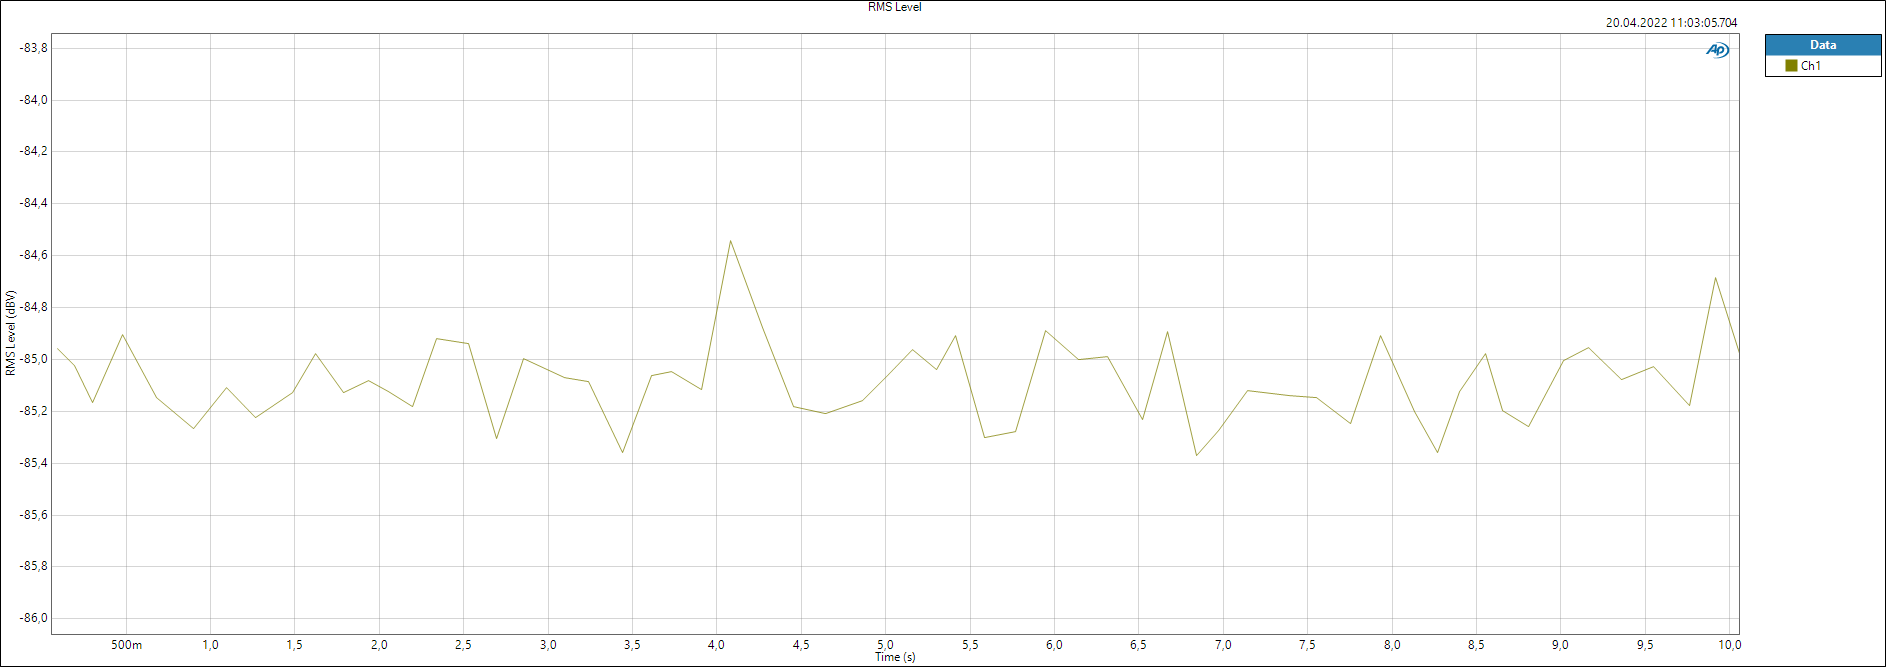Click the -83,8 y-axis tick label

coord(33,48)
